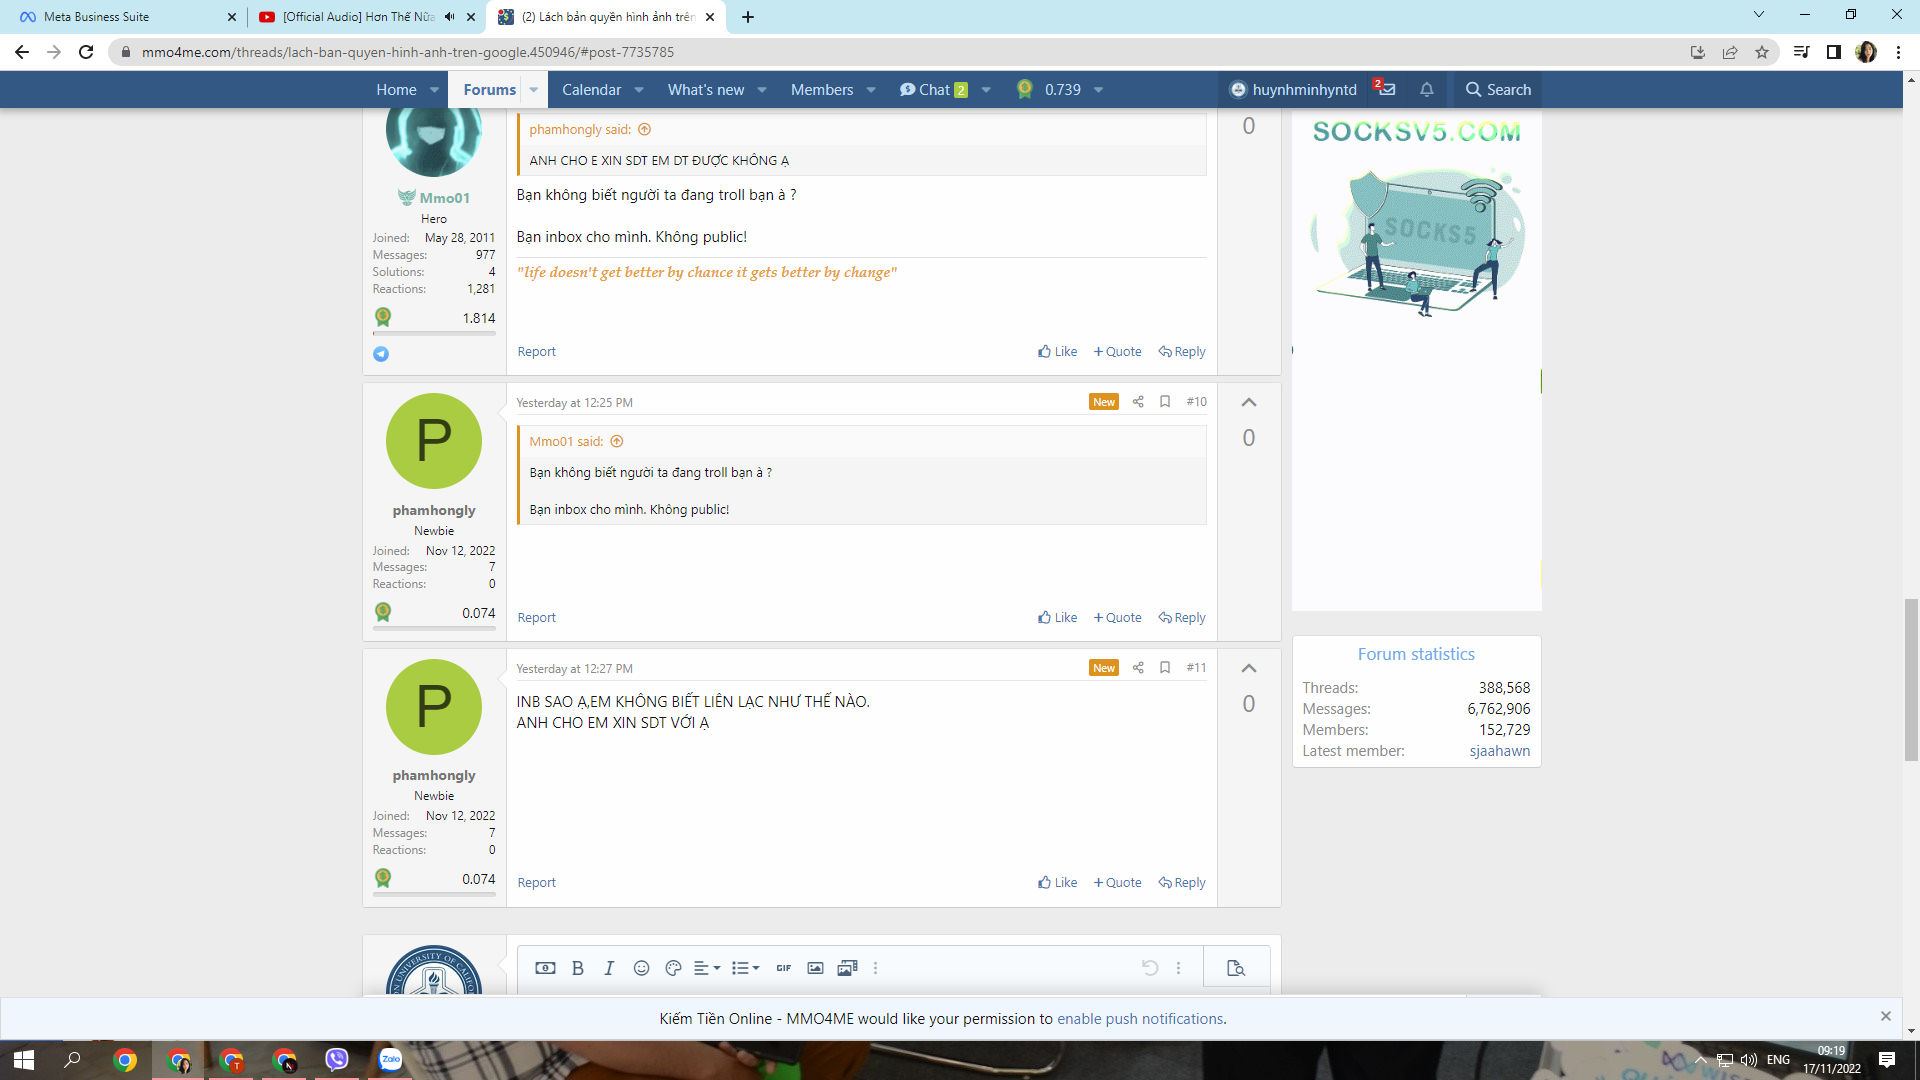This screenshot has height=1080, width=1920.
Task: Click the text color palette icon
Action: (673, 968)
